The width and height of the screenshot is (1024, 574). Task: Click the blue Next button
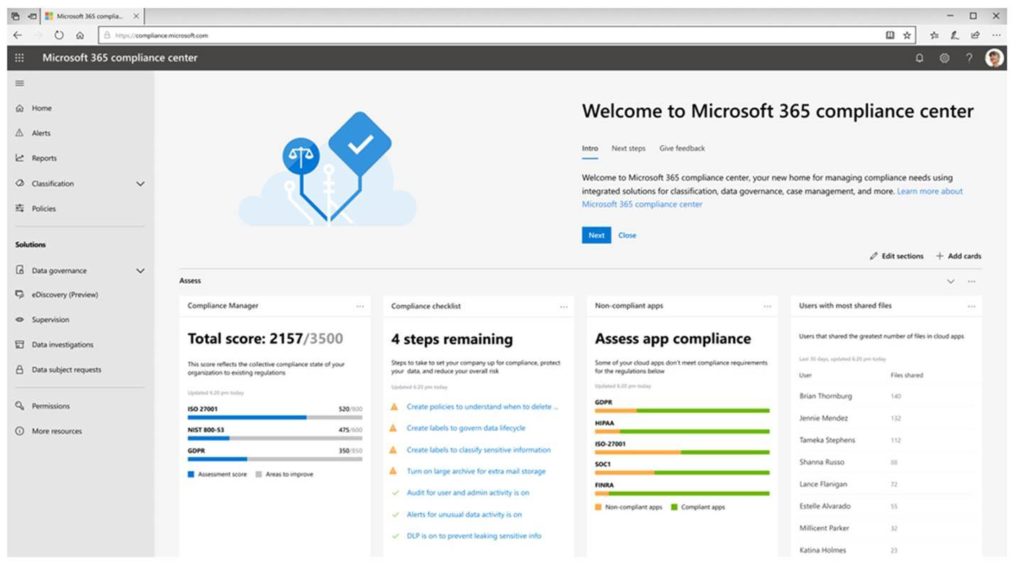tap(596, 235)
